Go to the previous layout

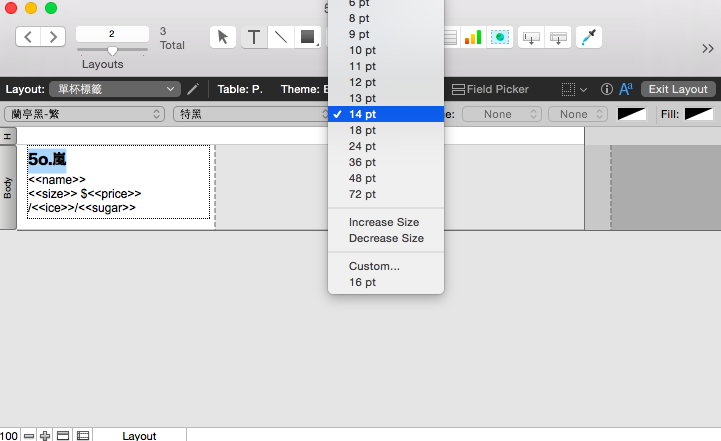pyautogui.click(x=28, y=37)
